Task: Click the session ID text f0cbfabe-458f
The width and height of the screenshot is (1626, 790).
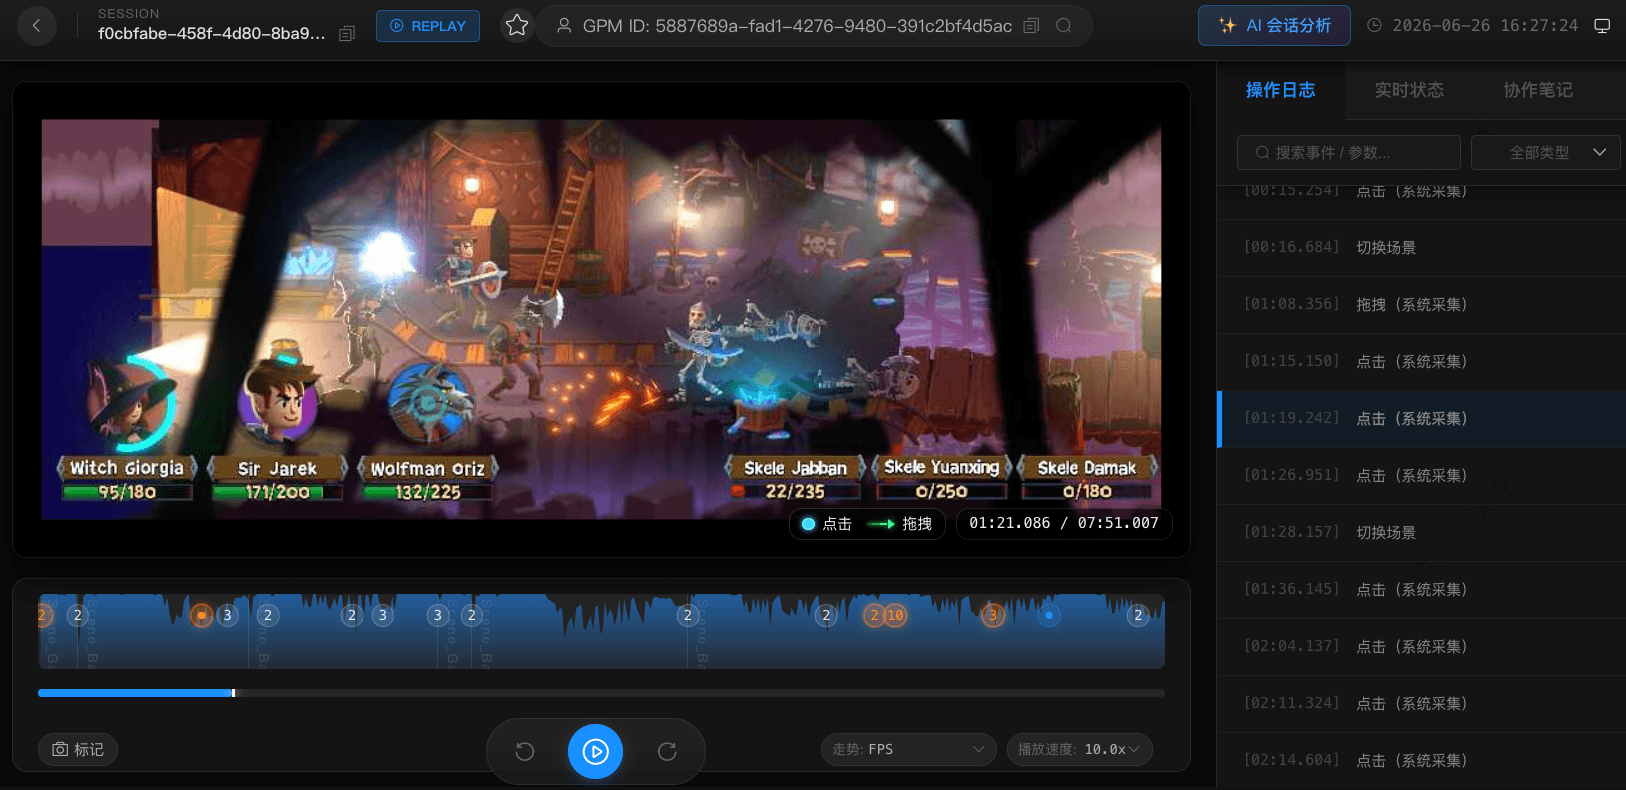Action: pos(212,33)
